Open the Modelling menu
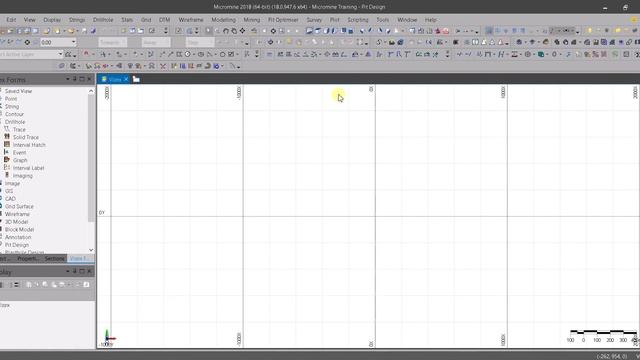Viewport: 640px width, 360px height. click(x=223, y=20)
